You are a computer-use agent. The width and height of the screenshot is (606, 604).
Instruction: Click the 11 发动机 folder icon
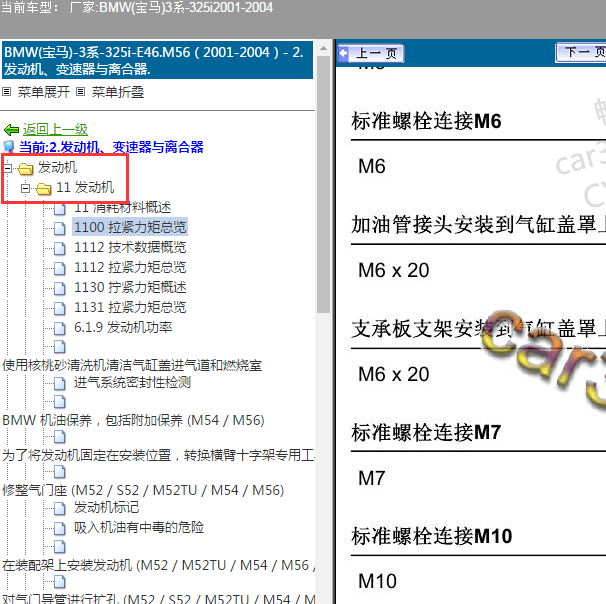pos(43,189)
